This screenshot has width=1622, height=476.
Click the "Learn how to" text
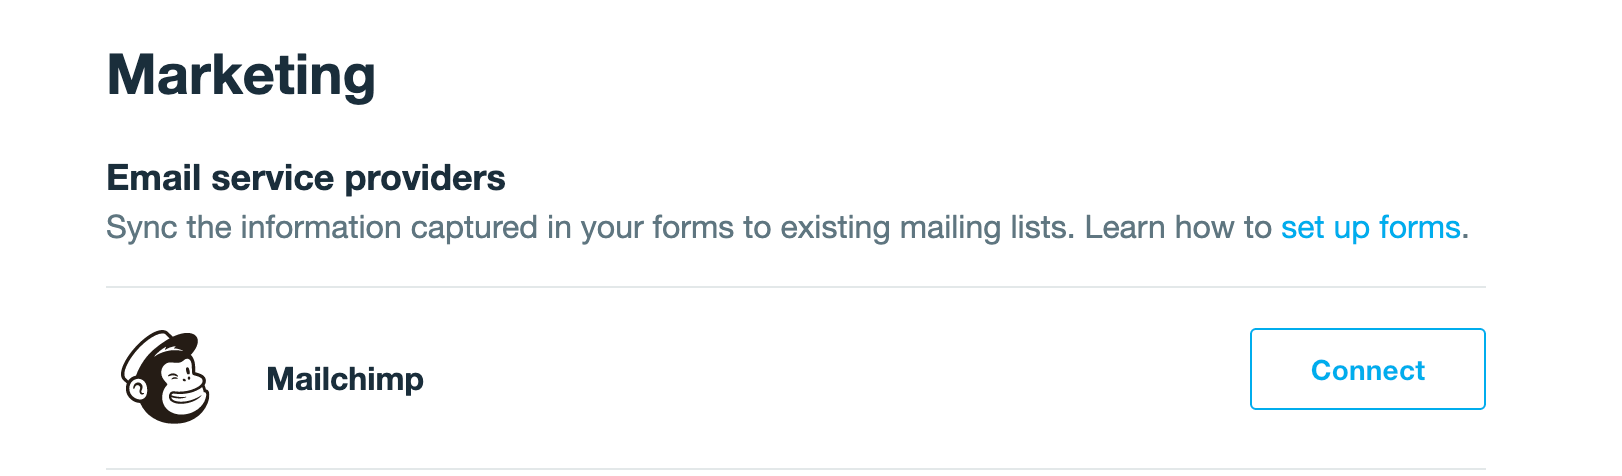coord(1177,228)
